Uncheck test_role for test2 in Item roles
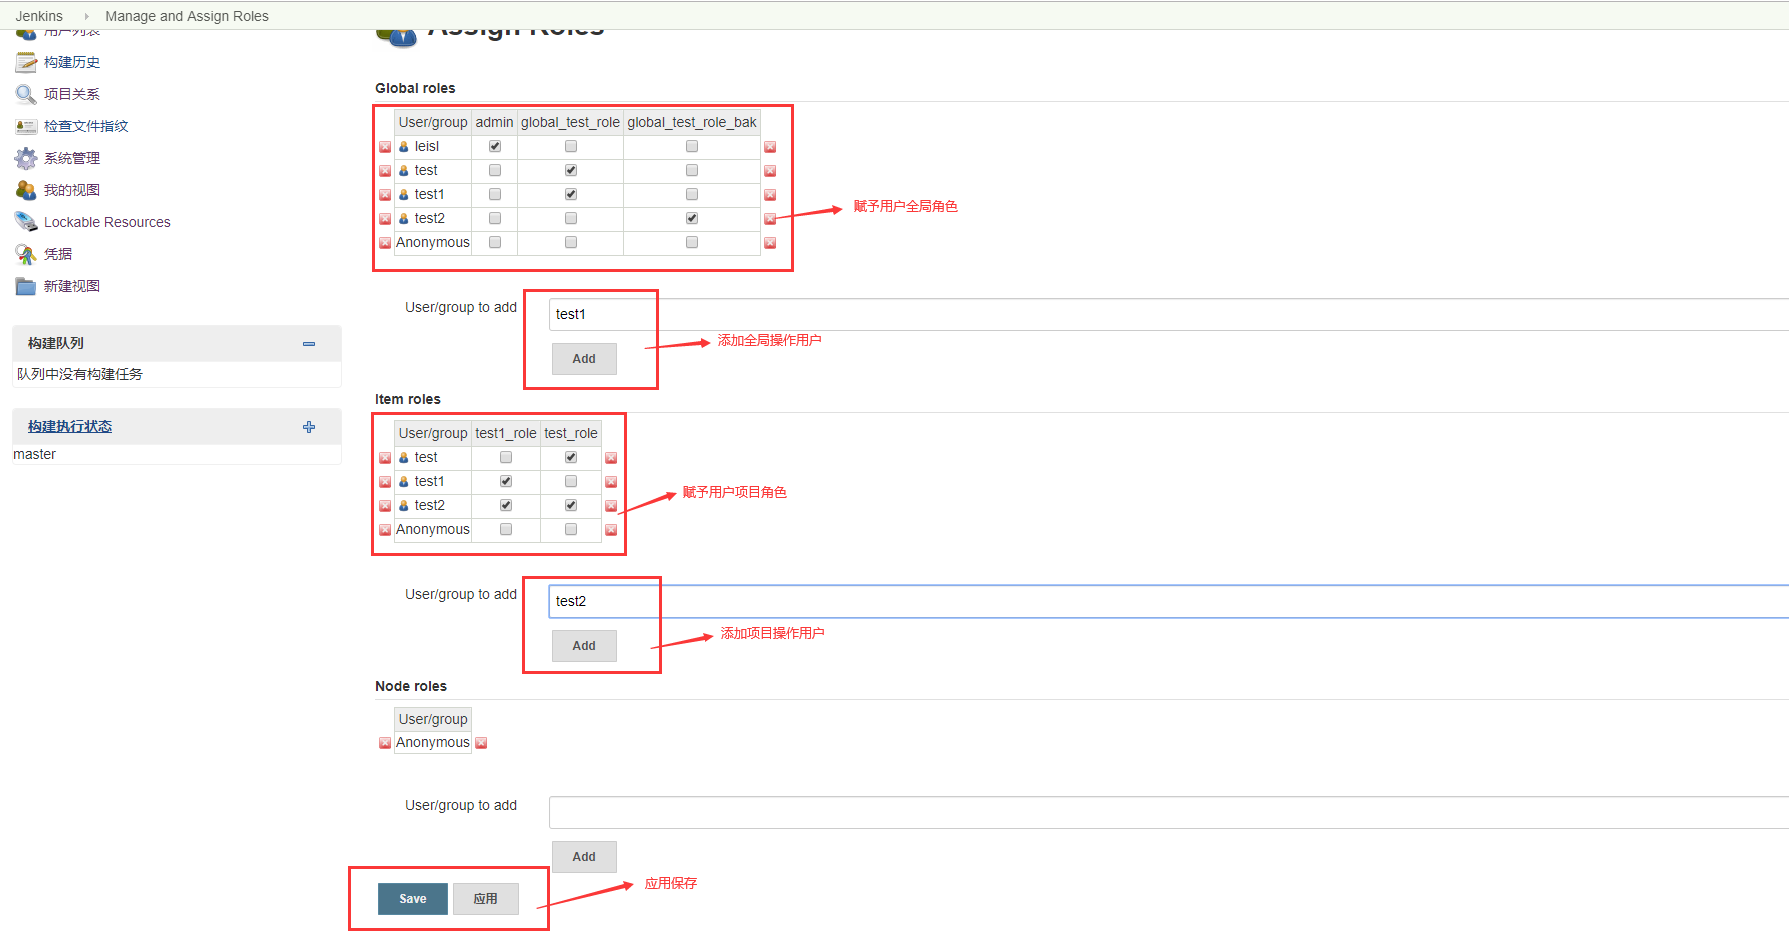This screenshot has height=935, width=1789. click(571, 505)
